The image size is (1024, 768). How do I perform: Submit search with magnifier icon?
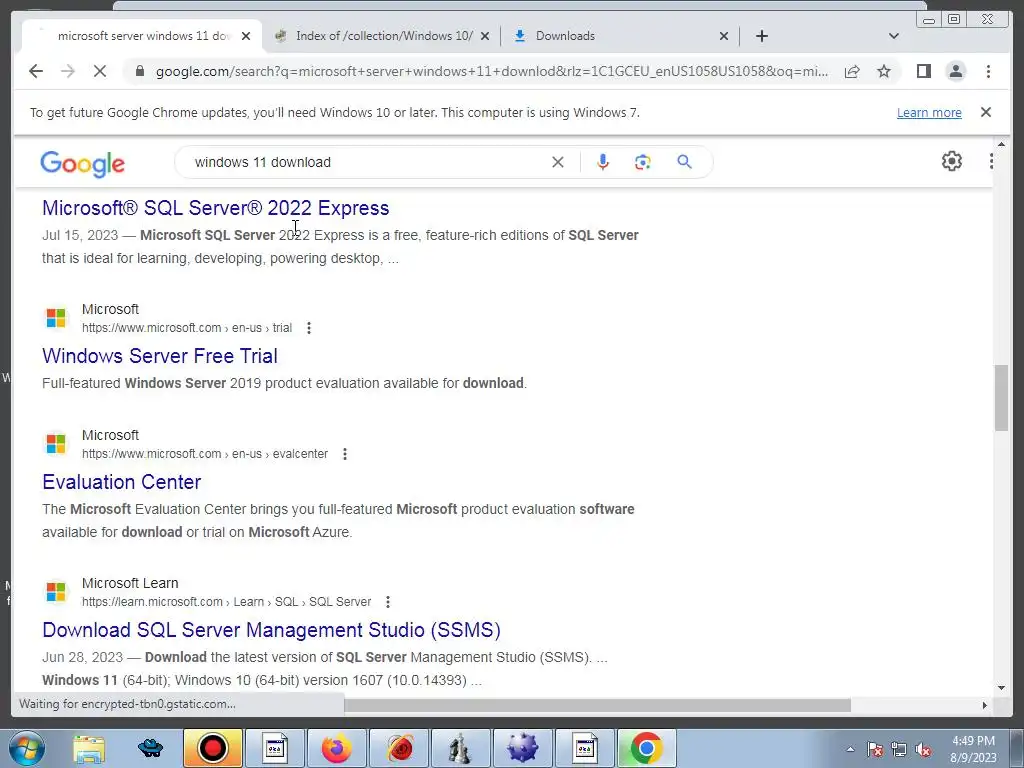[684, 162]
